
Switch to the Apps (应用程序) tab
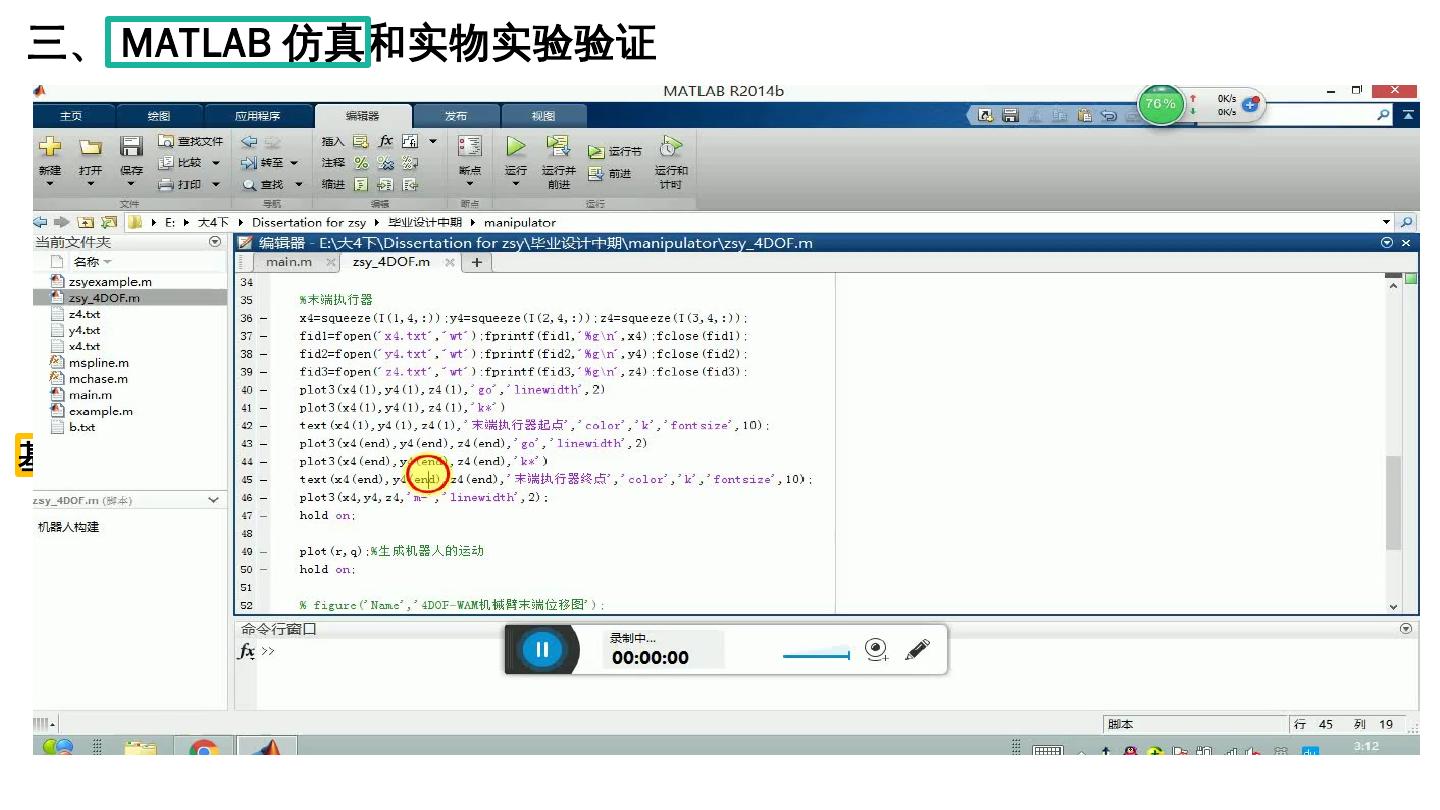pyautogui.click(x=258, y=116)
